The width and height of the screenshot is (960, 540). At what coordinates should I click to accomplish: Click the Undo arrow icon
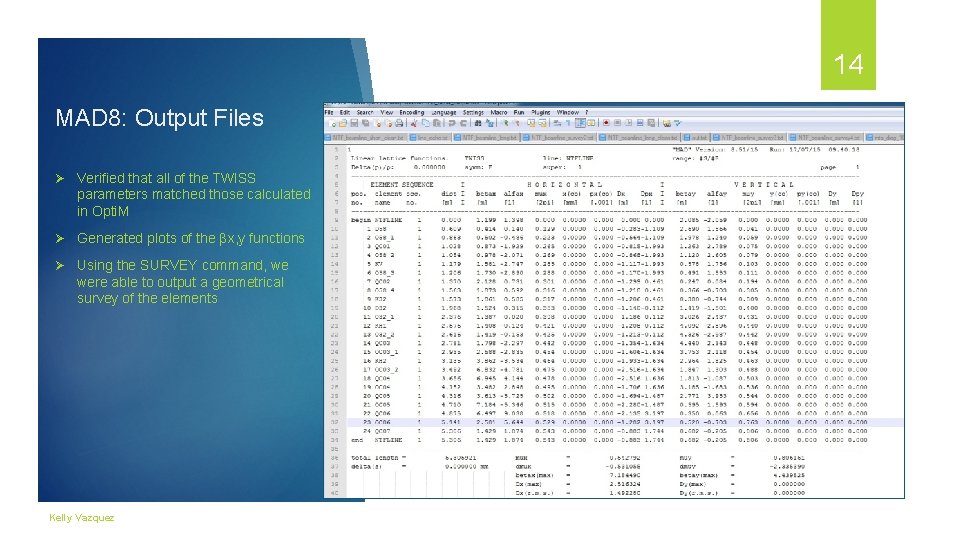[452, 123]
